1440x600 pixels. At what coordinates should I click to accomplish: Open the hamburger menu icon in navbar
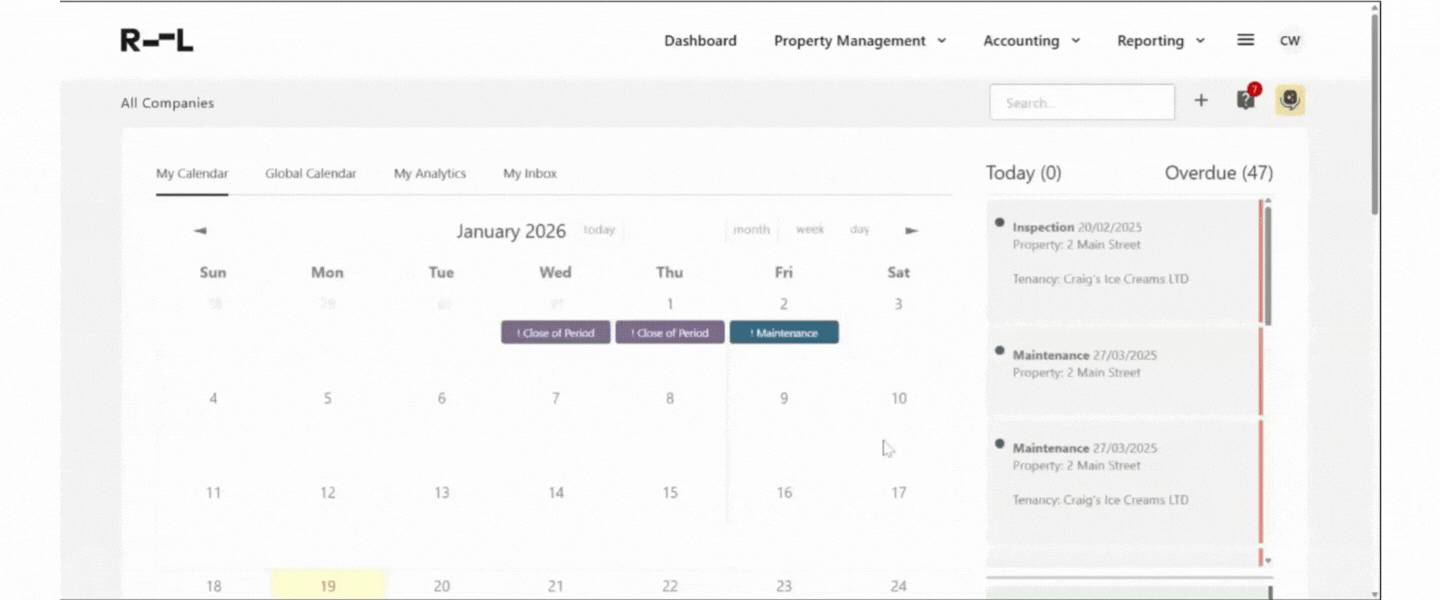[x=1245, y=40]
